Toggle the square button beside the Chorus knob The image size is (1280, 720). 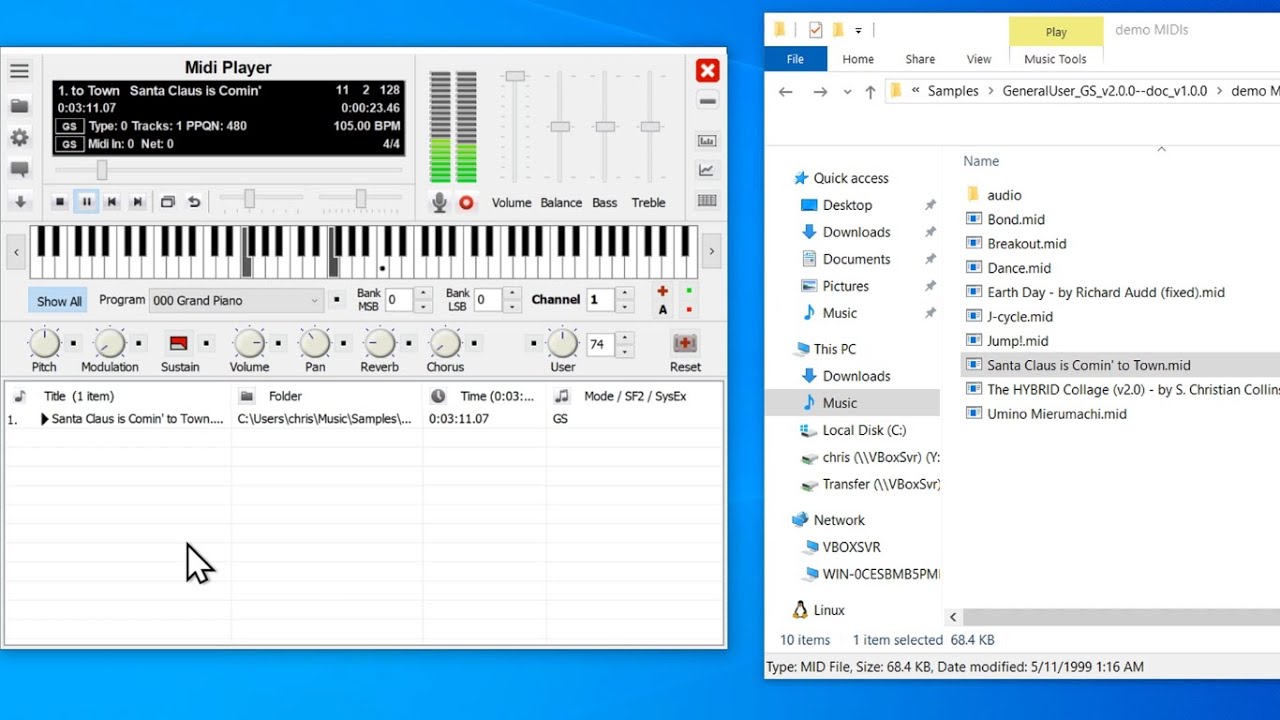pyautogui.click(x=475, y=343)
